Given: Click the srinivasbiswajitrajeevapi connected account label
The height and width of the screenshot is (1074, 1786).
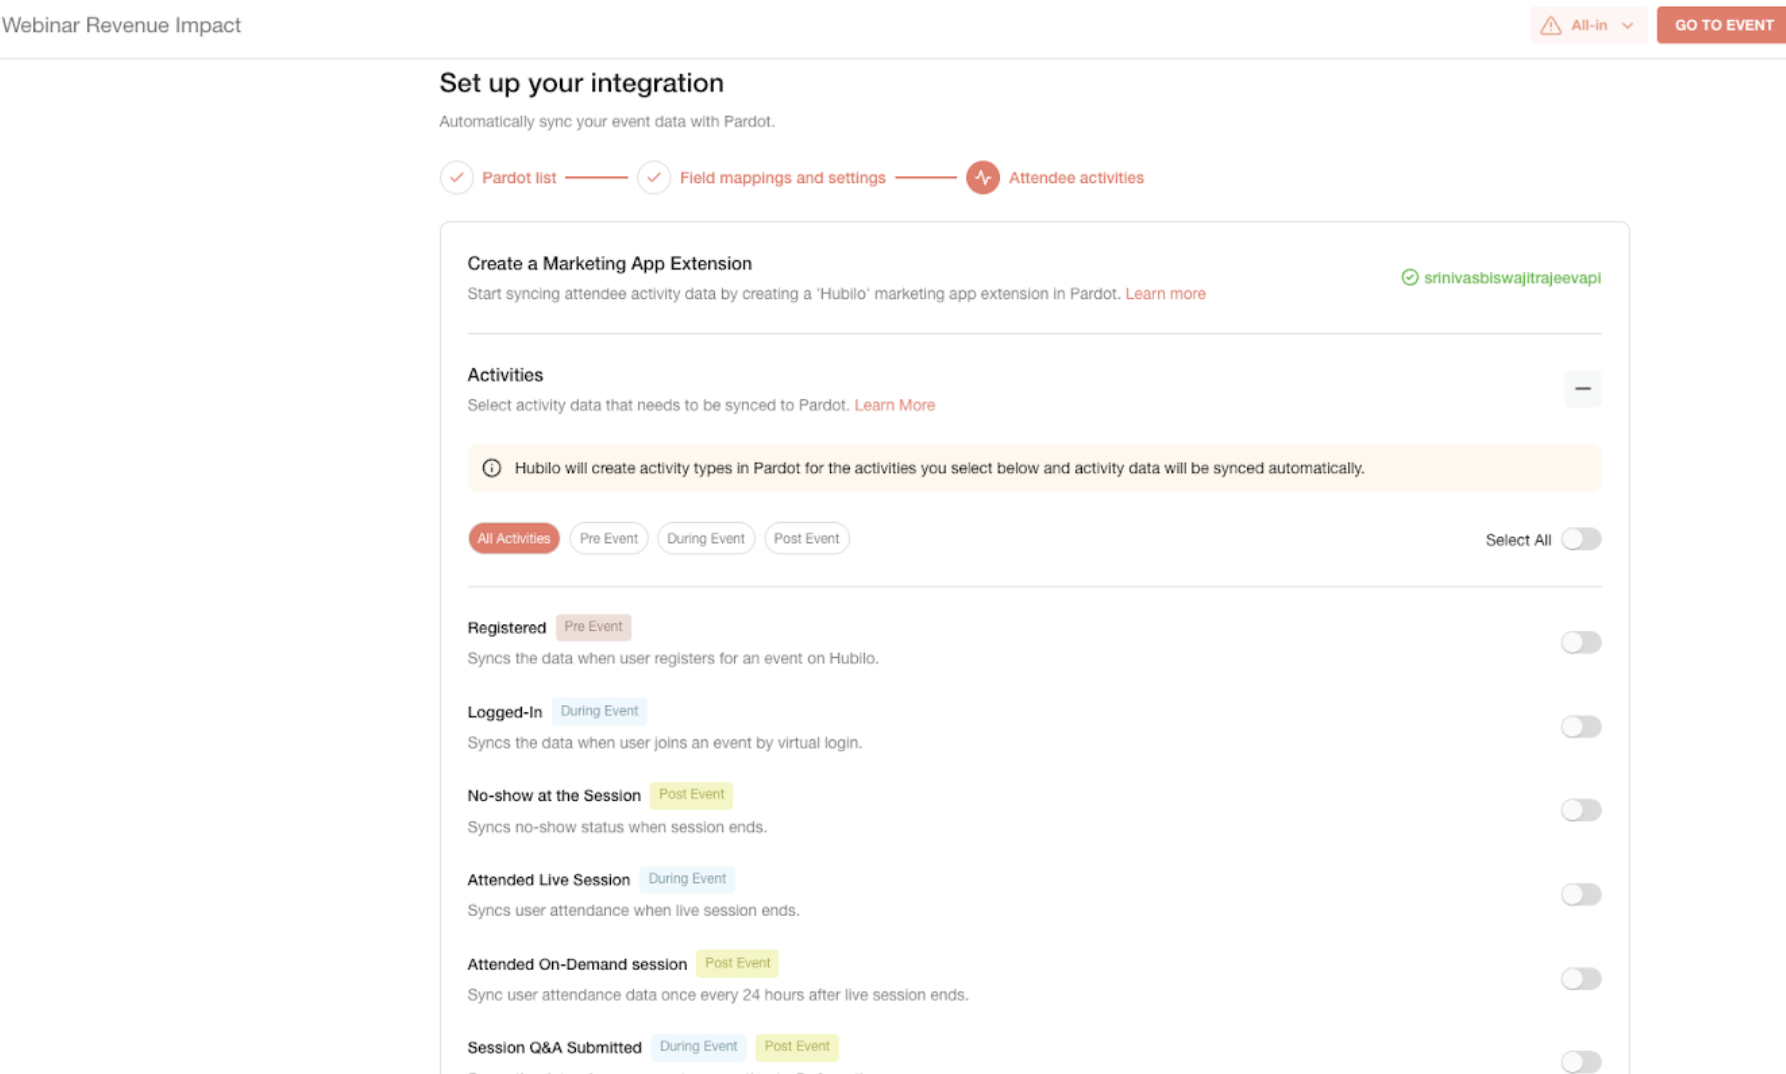Looking at the screenshot, I should (1512, 278).
